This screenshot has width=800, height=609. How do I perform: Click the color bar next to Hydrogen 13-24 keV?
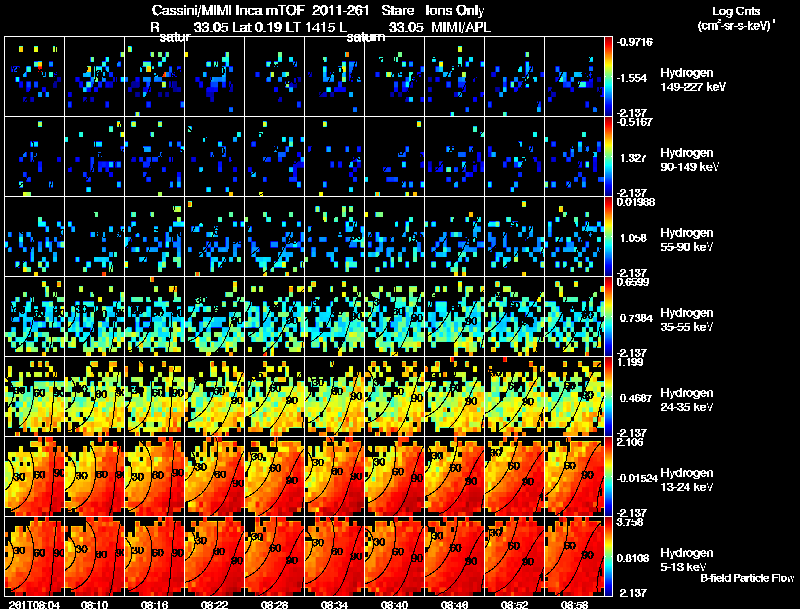coord(610,476)
